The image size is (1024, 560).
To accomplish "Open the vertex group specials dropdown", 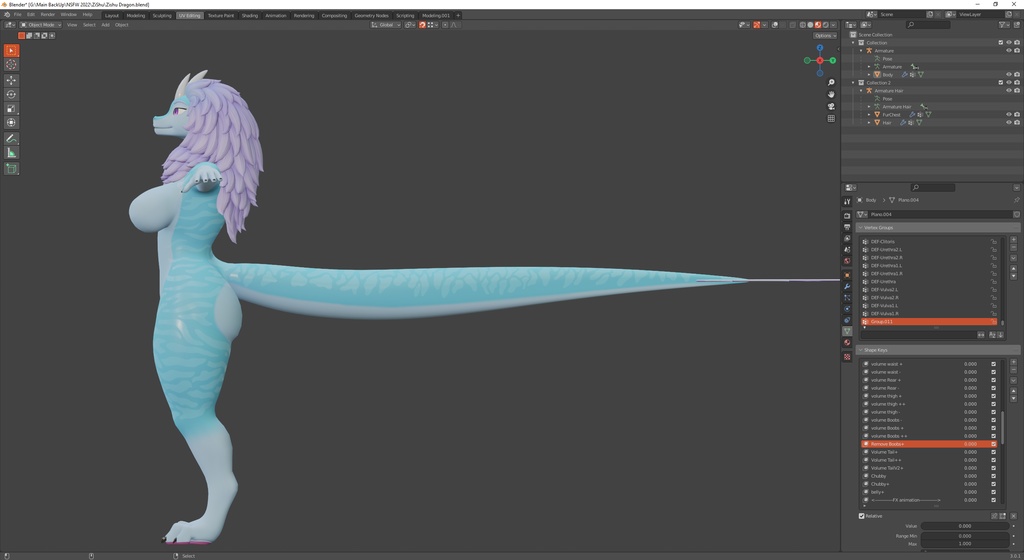I will 1014,258.
